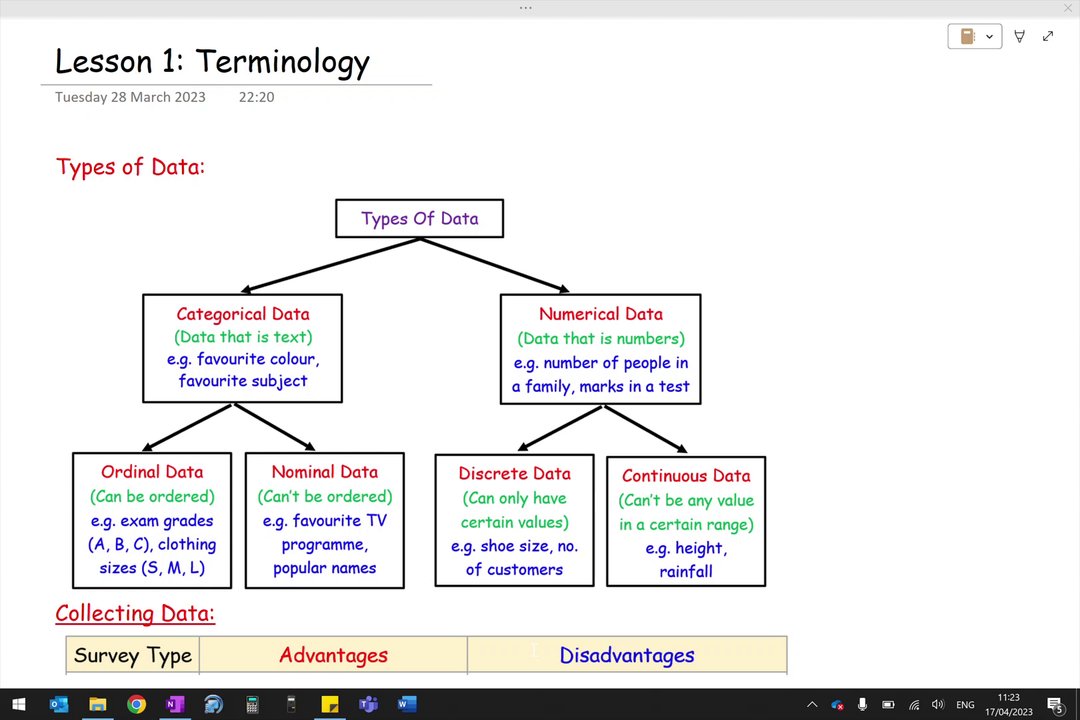Open the Windows Start menu
Viewport: 1080px width, 720px height.
(x=19, y=704)
